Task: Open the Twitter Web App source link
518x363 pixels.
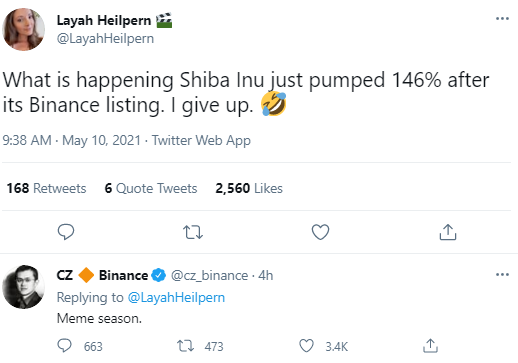Action: coord(201,140)
